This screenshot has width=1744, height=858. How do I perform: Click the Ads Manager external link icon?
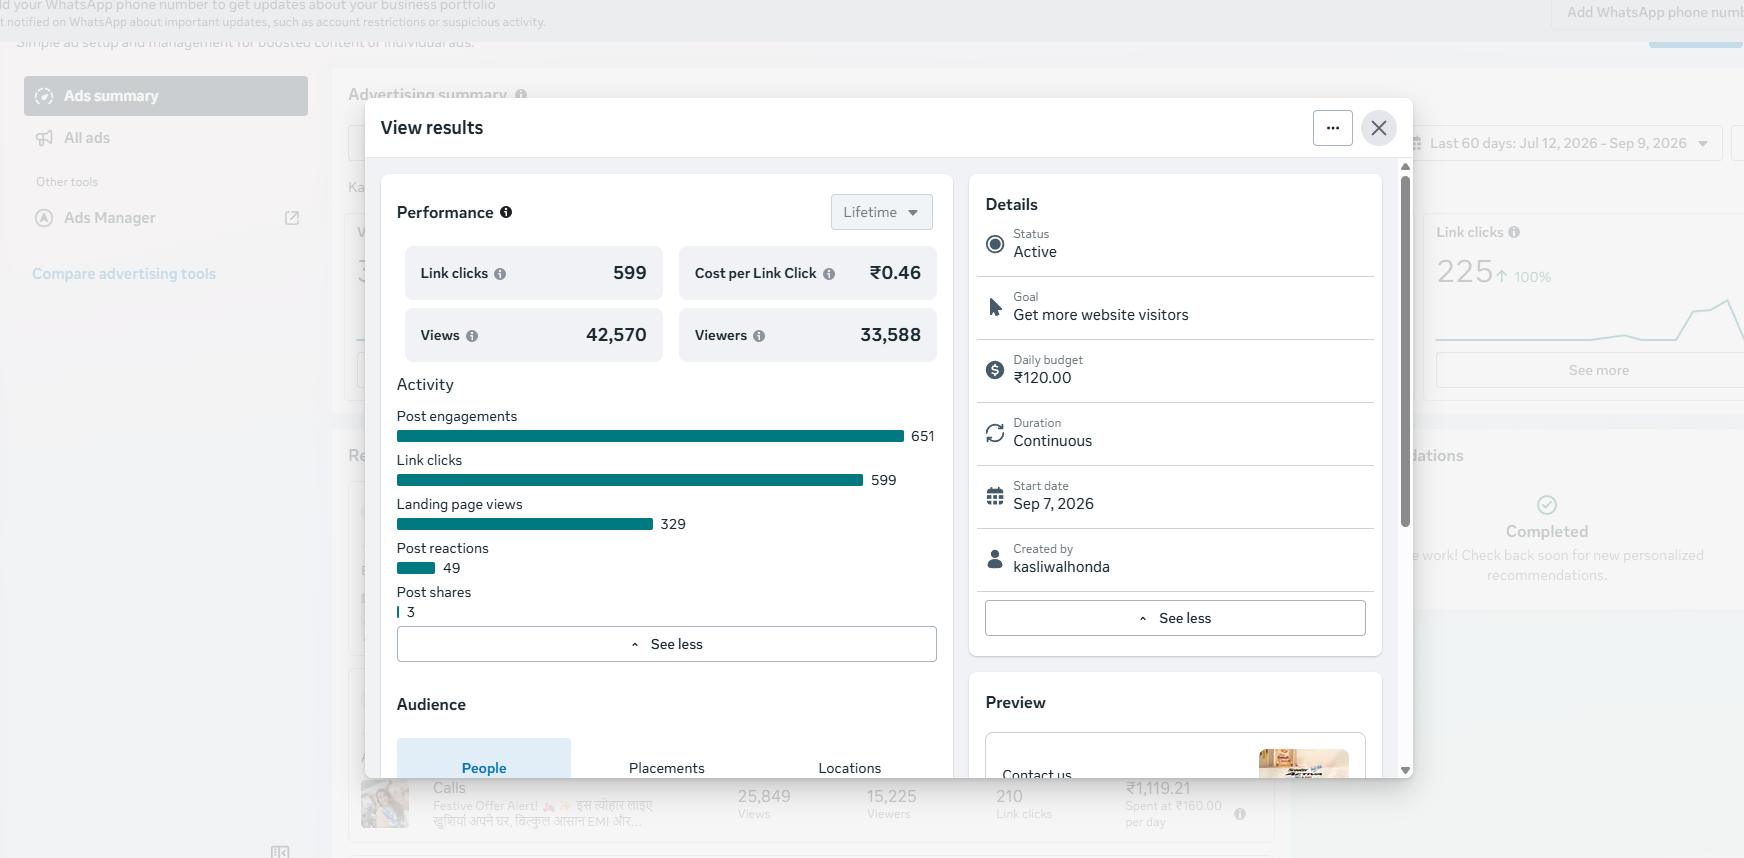tap(292, 218)
